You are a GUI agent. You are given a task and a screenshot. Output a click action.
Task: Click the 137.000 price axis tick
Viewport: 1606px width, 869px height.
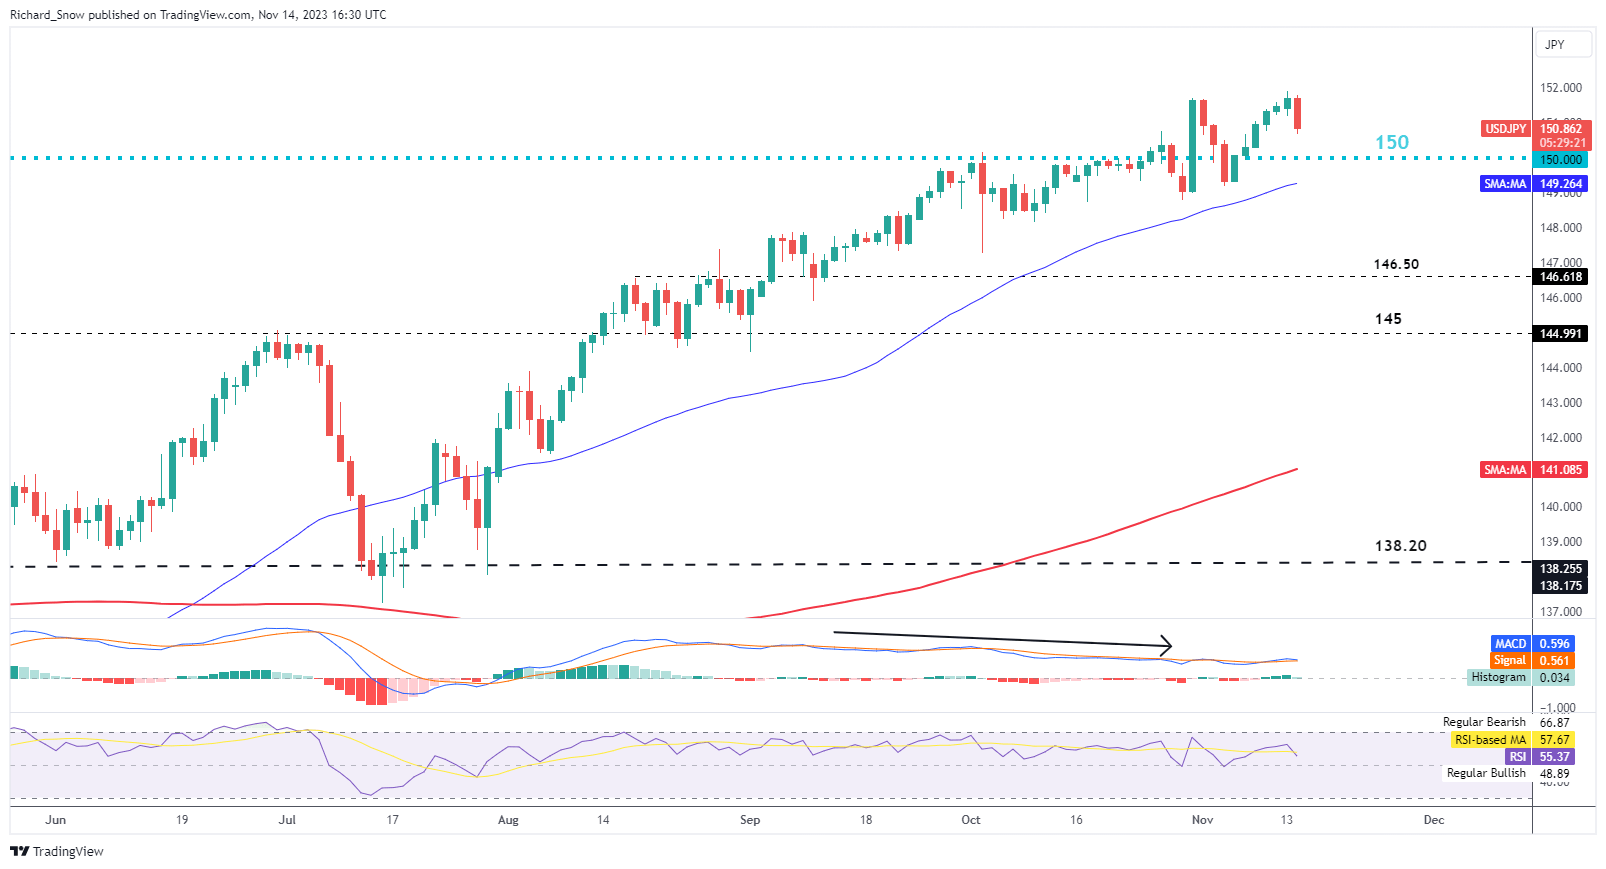(x=1561, y=612)
